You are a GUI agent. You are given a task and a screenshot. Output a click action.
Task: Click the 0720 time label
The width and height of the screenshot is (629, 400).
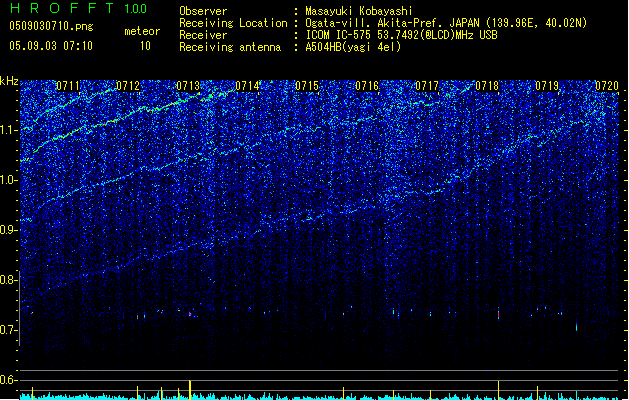607,85
